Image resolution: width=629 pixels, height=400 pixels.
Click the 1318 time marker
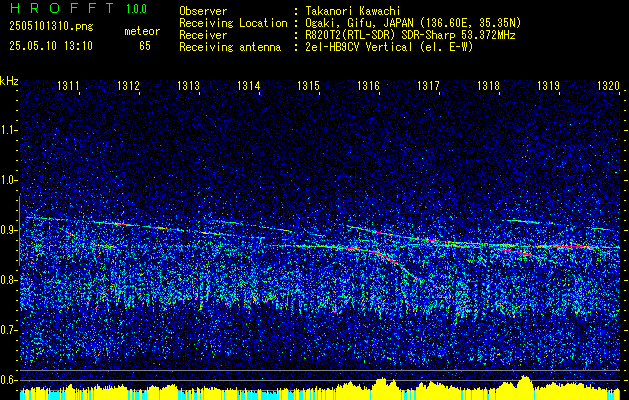(x=488, y=85)
